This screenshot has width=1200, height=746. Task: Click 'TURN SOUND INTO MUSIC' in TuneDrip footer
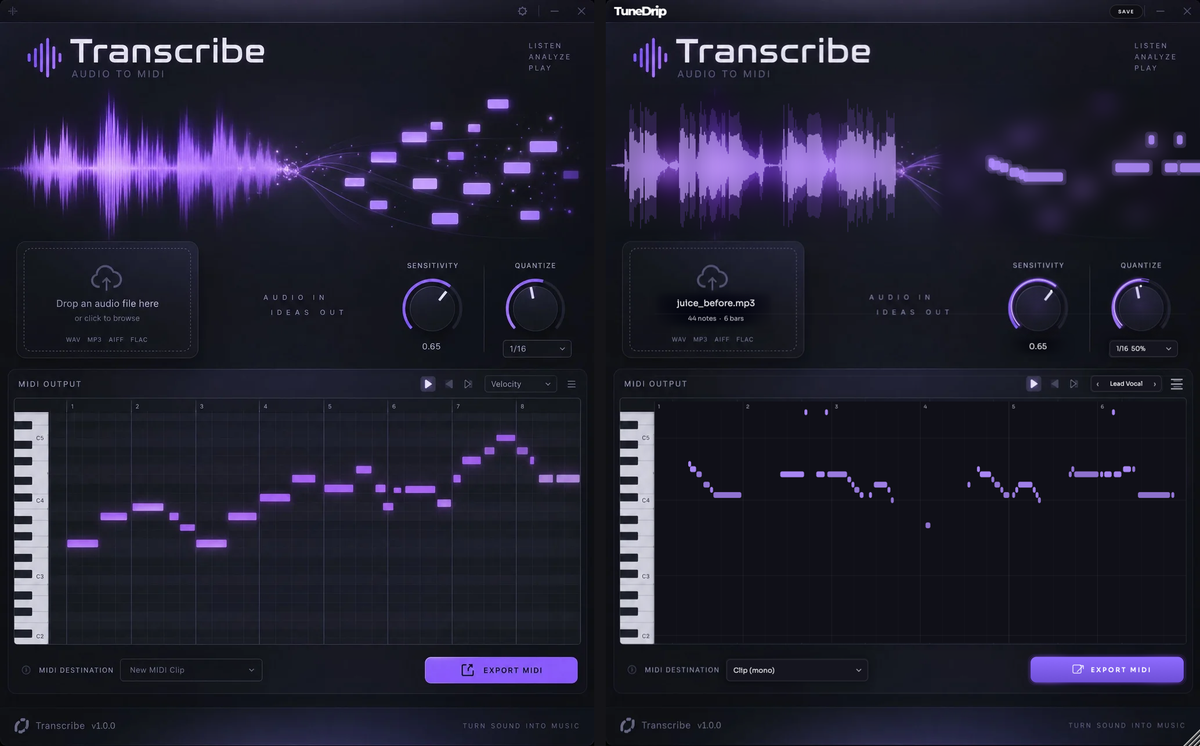tap(1126, 725)
